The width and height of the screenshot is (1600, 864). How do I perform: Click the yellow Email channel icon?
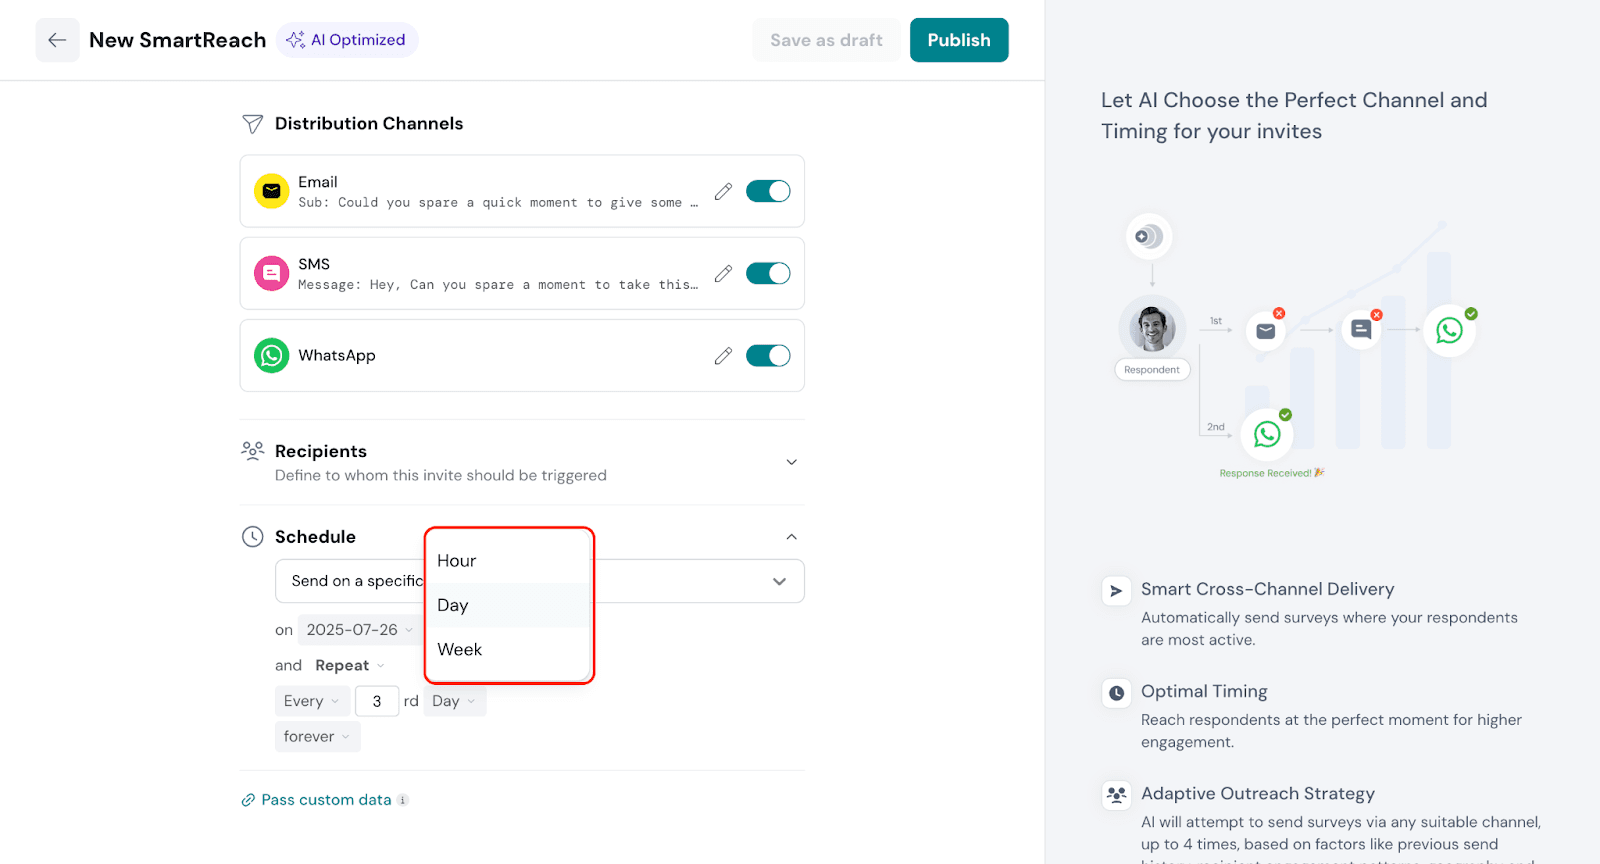[x=271, y=191]
